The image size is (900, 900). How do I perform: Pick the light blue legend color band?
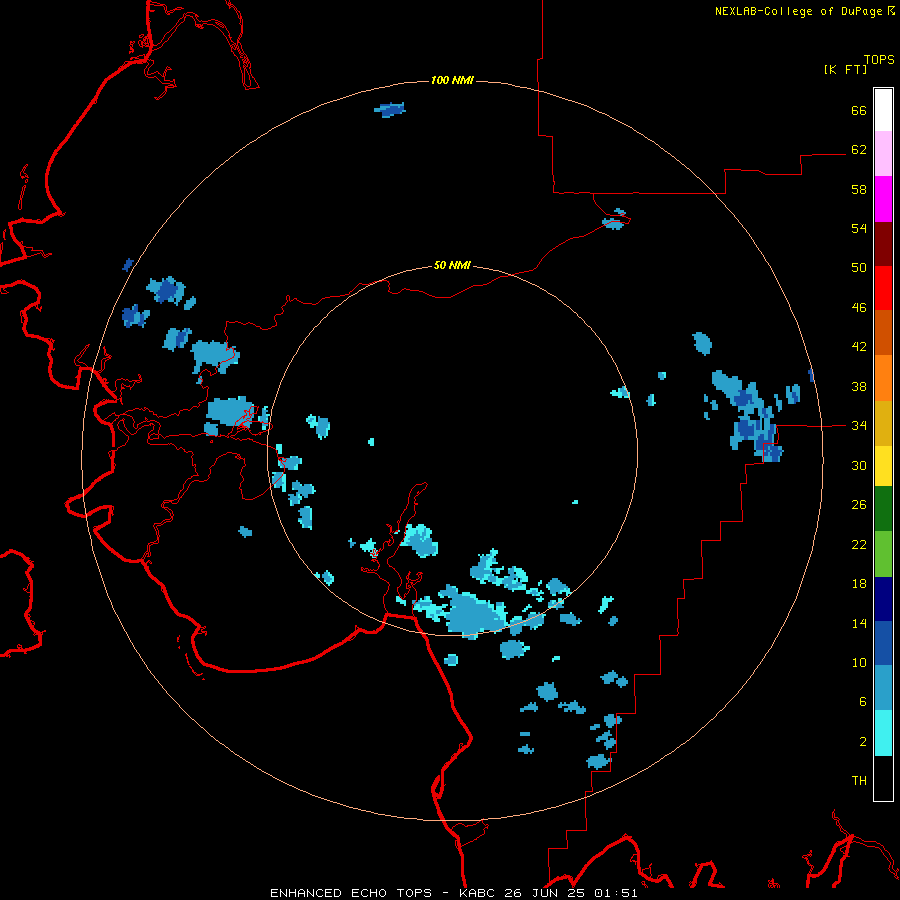point(883,688)
